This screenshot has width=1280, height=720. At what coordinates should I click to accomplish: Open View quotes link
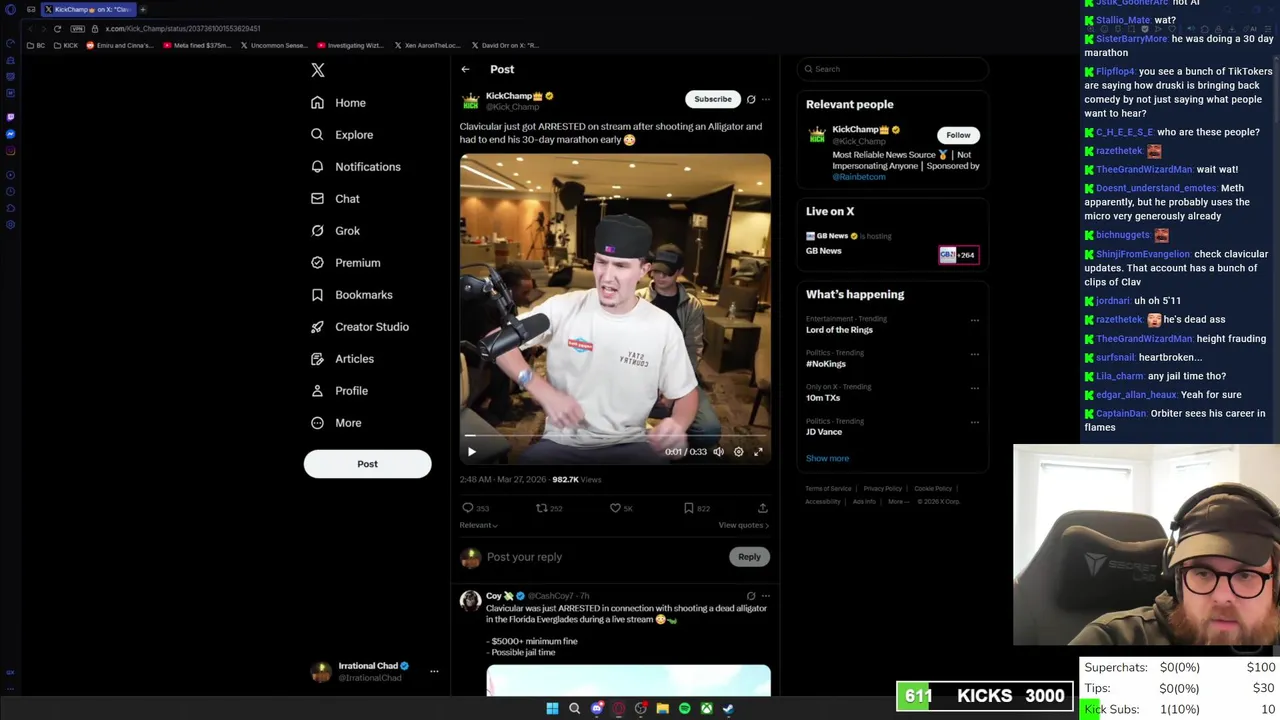point(744,525)
